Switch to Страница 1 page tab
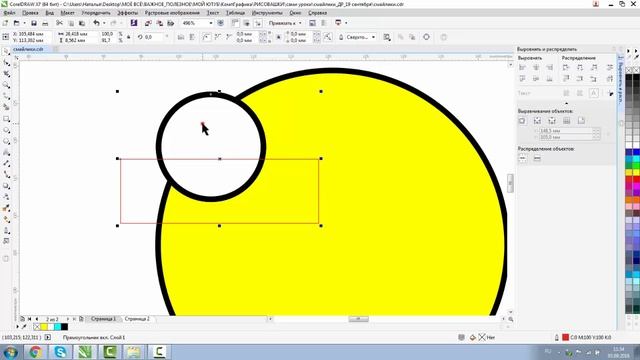 point(103,319)
